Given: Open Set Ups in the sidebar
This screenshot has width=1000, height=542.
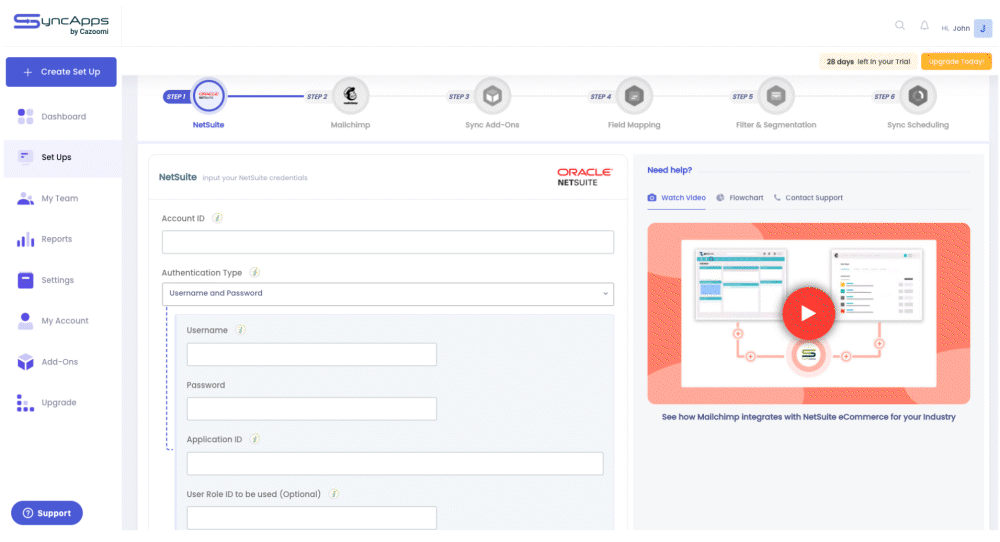Looking at the screenshot, I should pos(56,157).
